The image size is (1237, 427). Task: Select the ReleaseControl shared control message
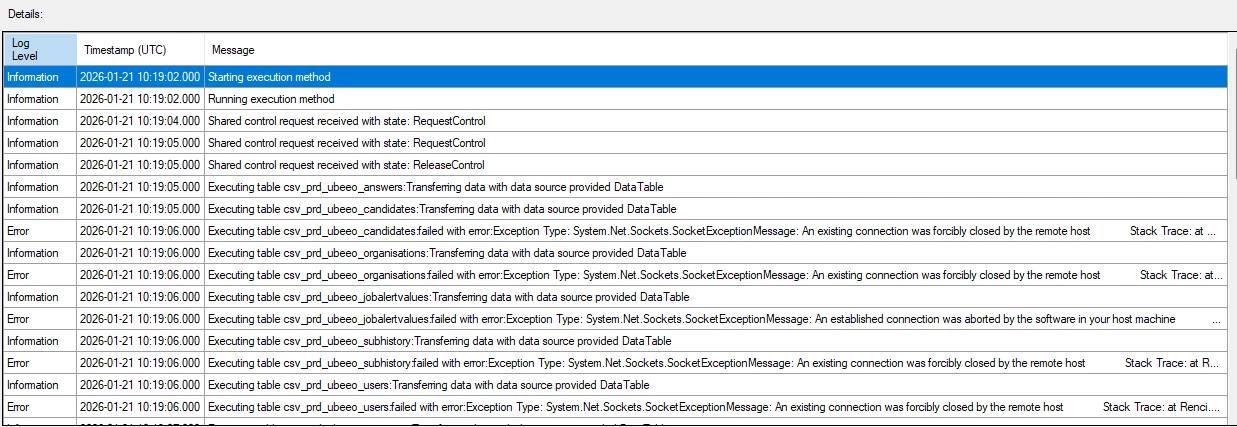pyautogui.click(x=346, y=165)
